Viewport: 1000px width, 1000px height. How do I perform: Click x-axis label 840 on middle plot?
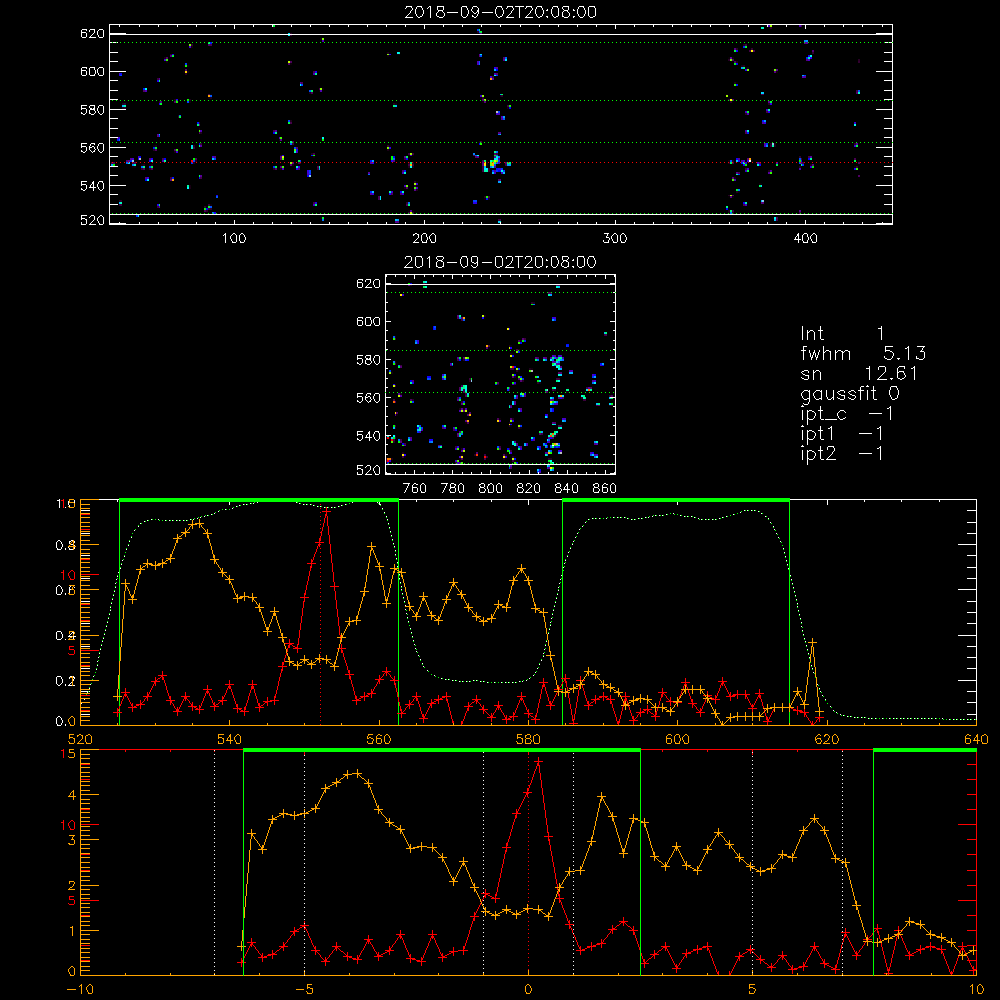pos(566,489)
